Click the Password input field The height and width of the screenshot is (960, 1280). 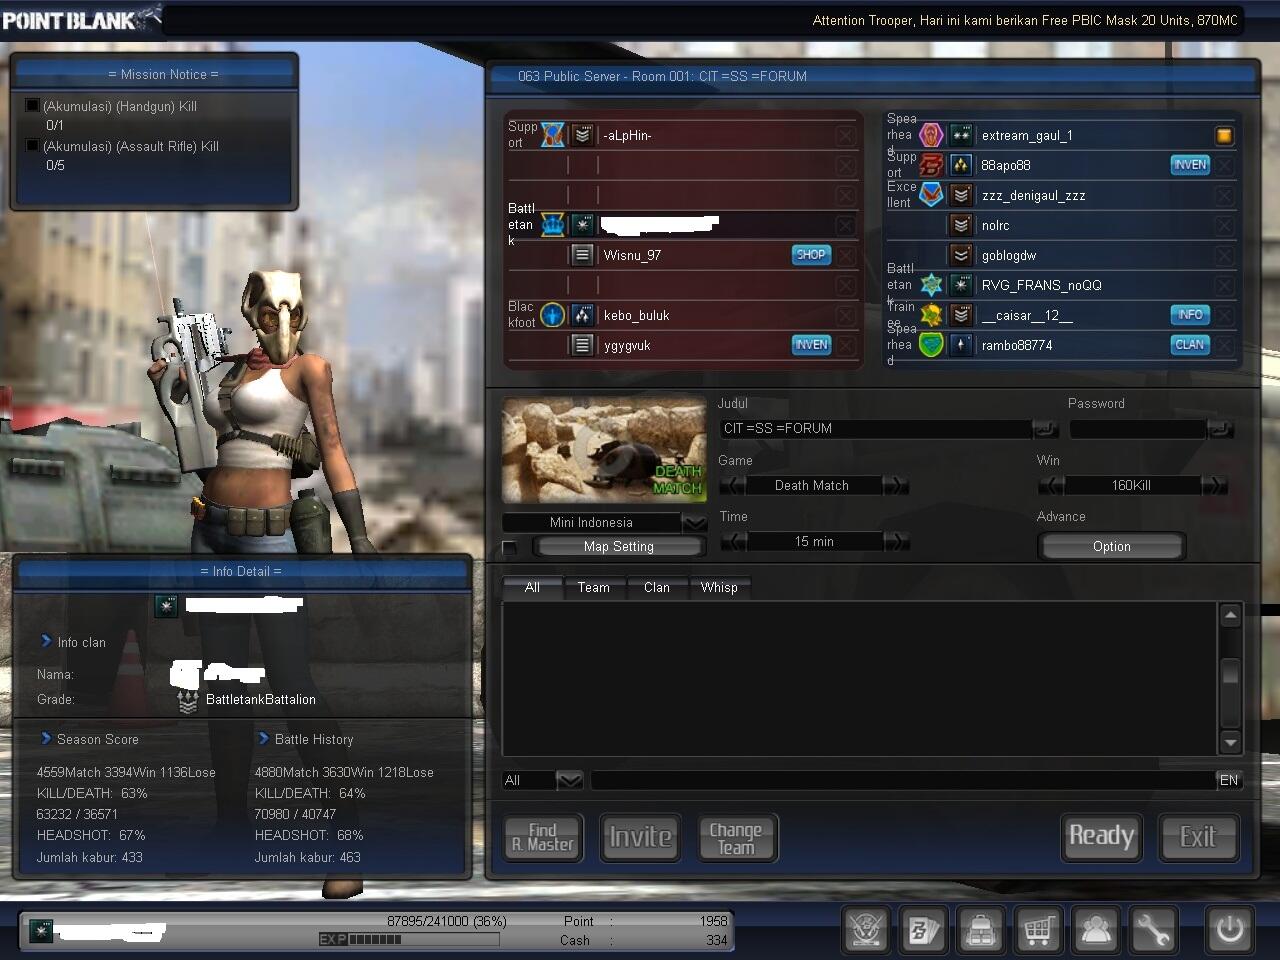[x=1138, y=428]
